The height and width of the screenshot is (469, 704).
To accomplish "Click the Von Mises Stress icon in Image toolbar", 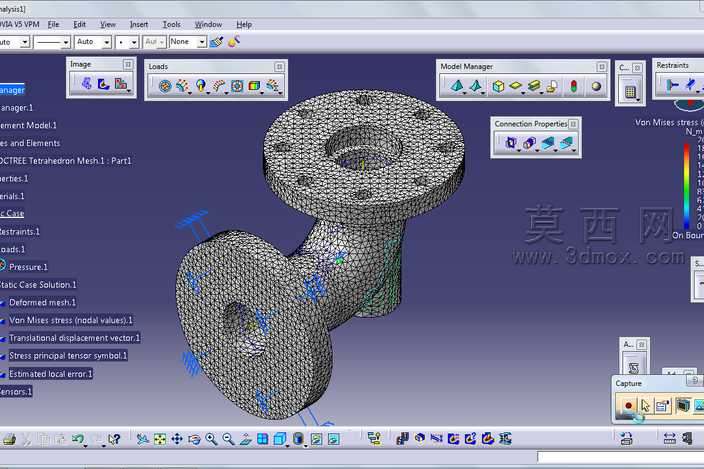I will click(x=103, y=84).
